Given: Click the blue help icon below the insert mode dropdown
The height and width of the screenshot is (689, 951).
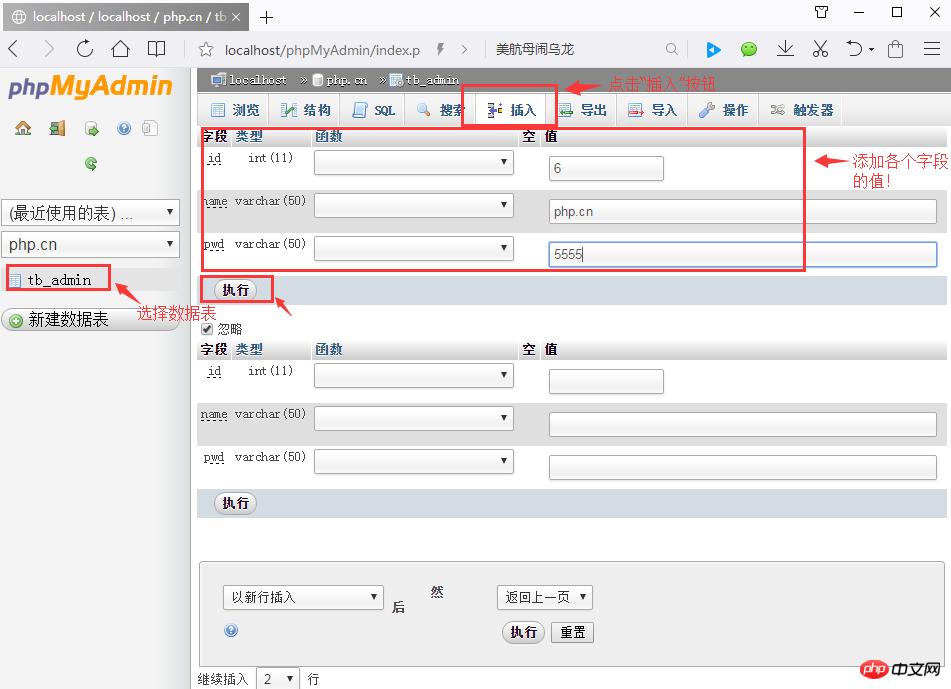Looking at the screenshot, I should pyautogui.click(x=231, y=630).
